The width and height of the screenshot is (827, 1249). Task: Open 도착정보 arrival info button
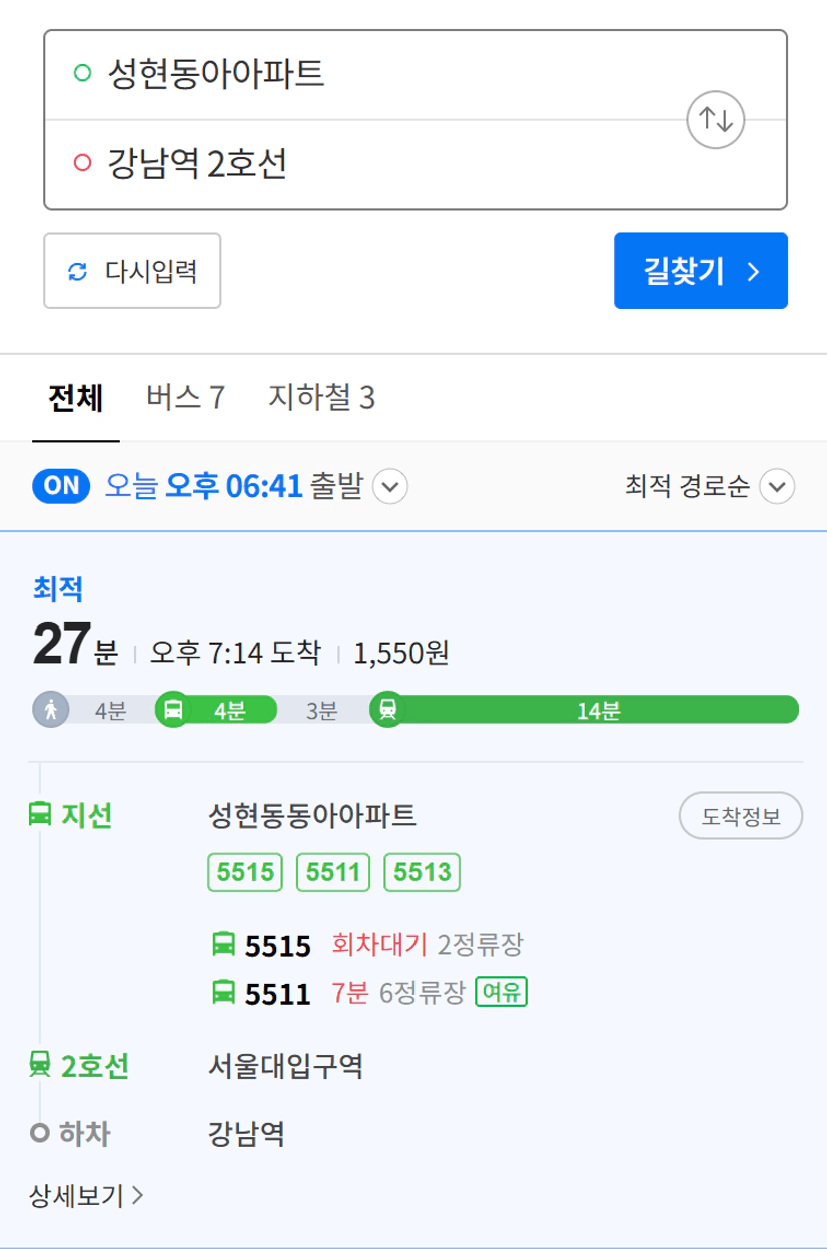(x=741, y=817)
